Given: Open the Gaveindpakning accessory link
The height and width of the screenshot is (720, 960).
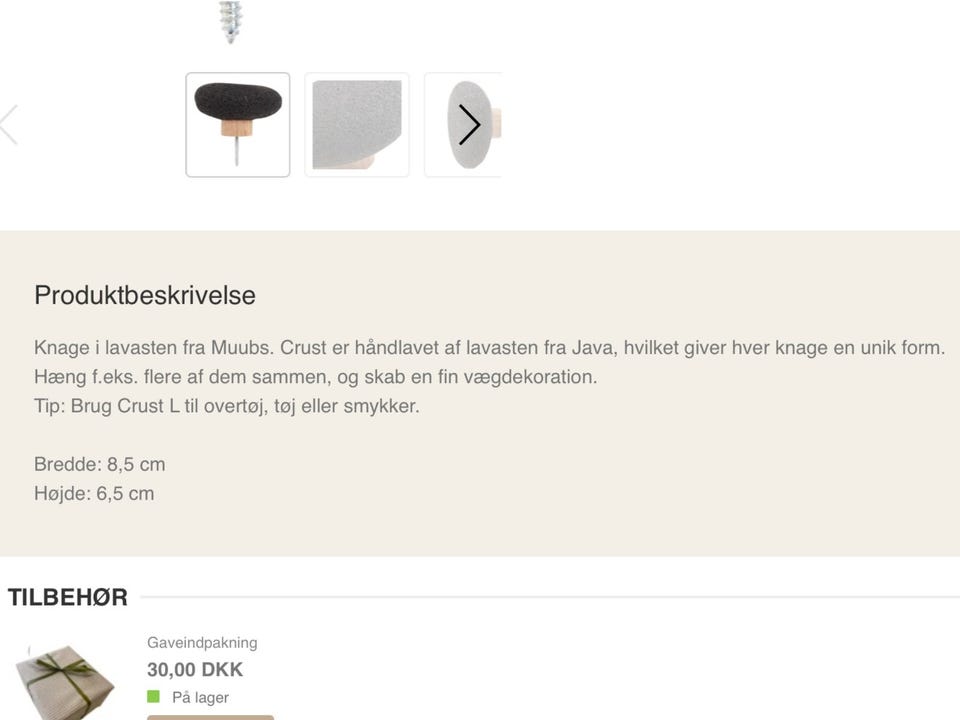Looking at the screenshot, I should 202,643.
